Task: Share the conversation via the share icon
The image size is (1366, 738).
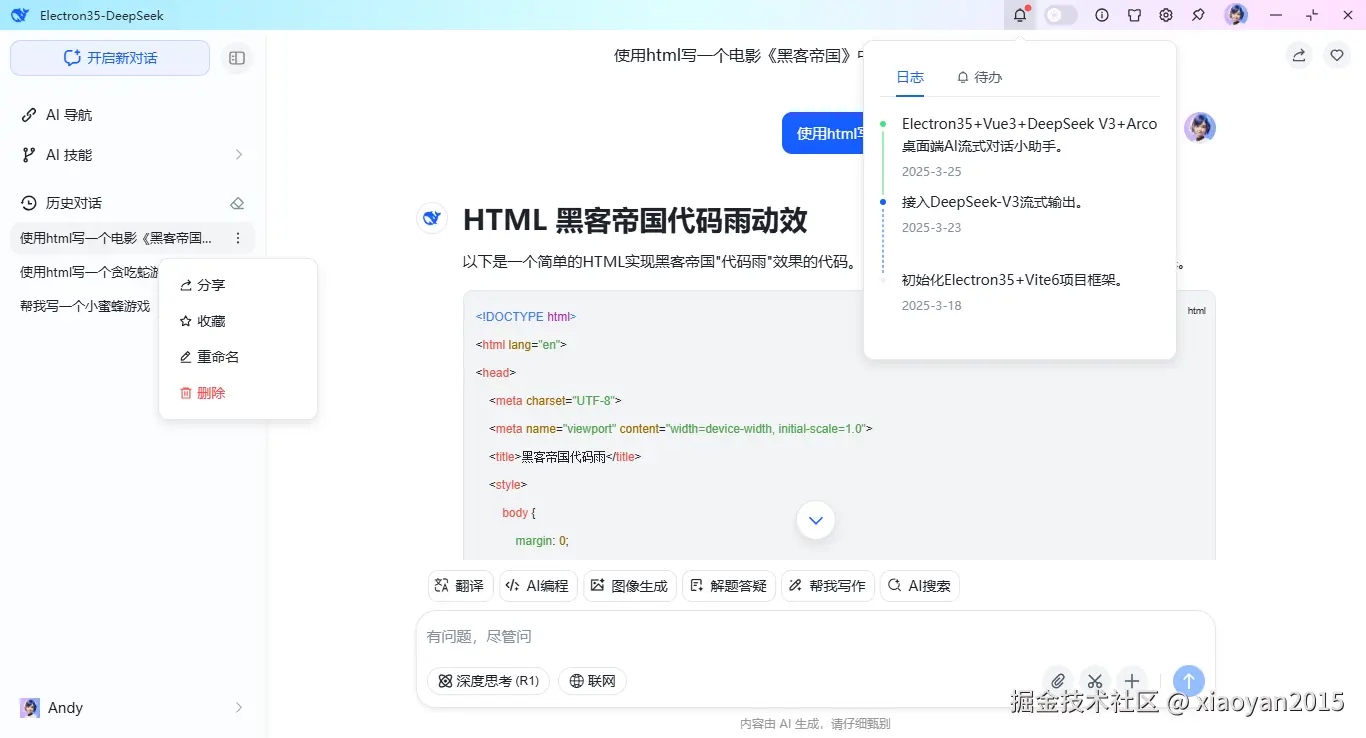Action: 1298,56
